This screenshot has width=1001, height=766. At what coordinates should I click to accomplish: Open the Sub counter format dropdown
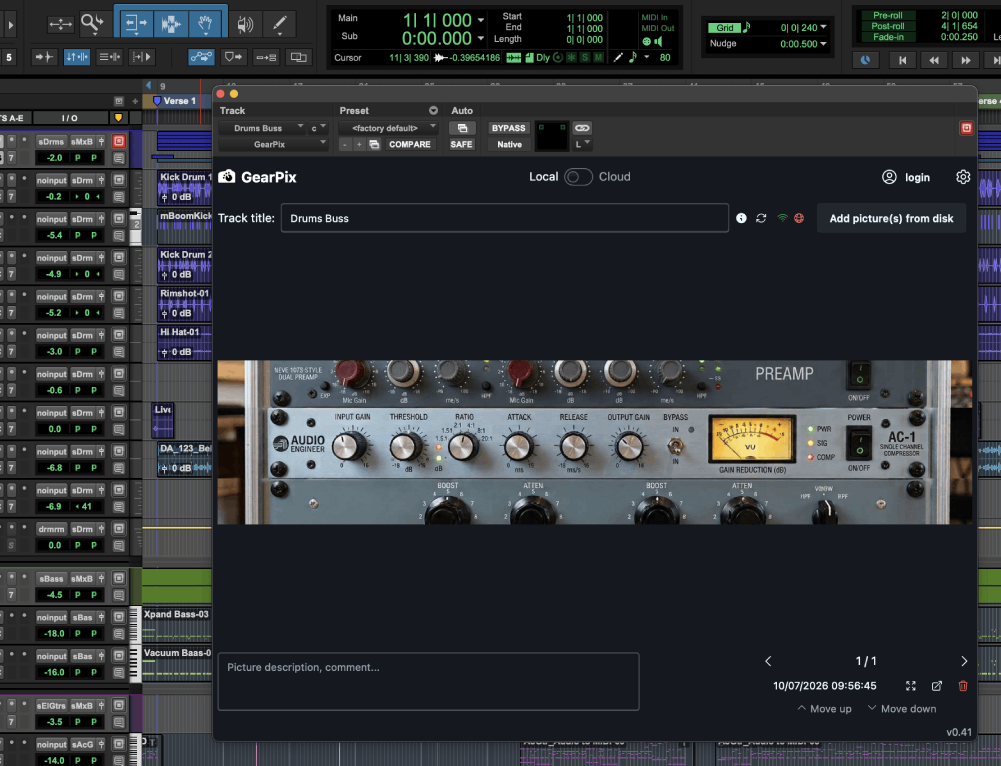(481, 38)
